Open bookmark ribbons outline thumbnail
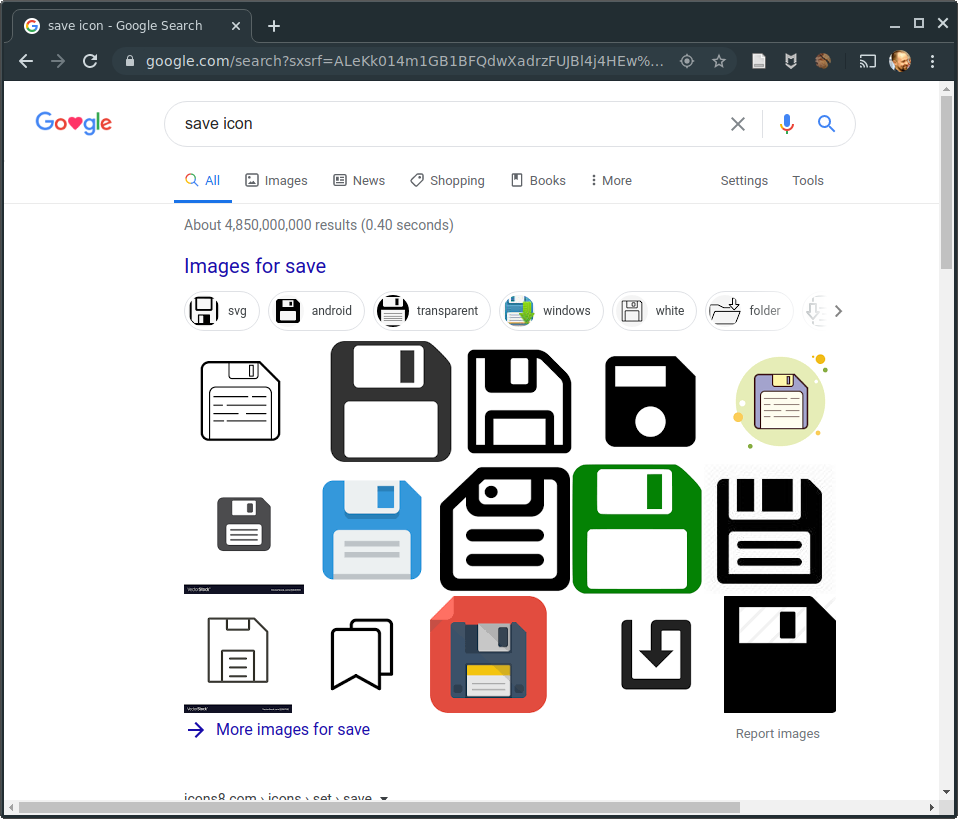This screenshot has height=819, width=958. tap(362, 655)
